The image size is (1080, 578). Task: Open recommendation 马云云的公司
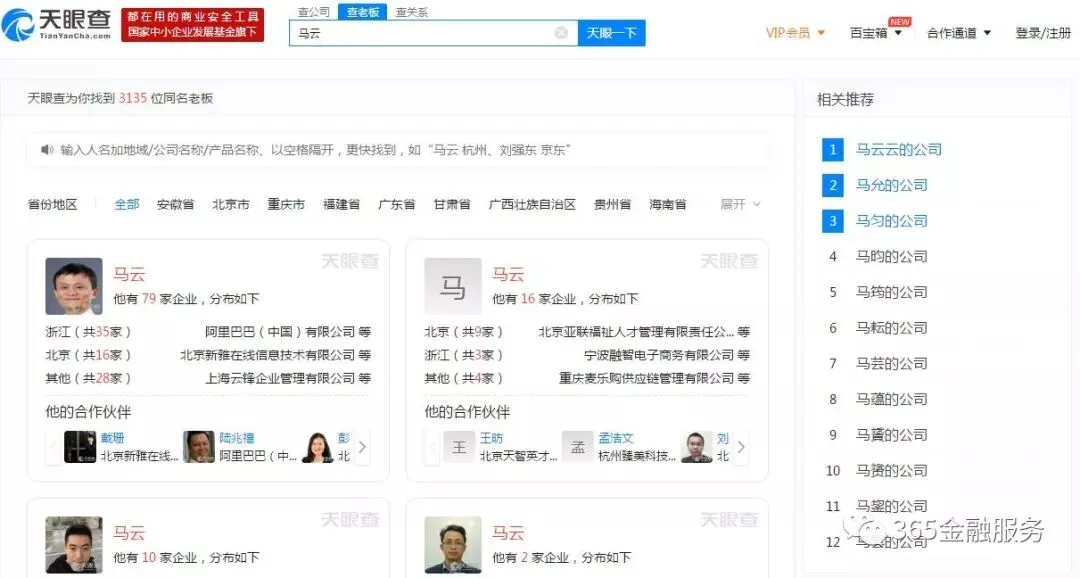point(898,149)
